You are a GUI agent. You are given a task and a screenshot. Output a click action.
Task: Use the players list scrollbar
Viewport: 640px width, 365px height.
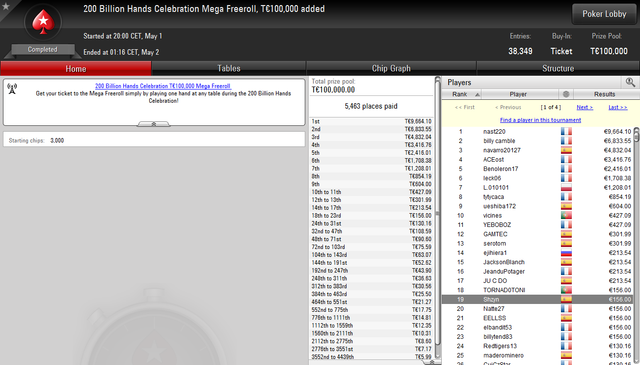[636, 136]
